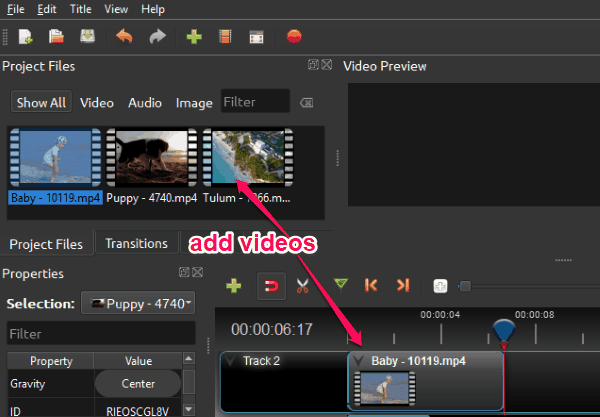Click the blue playhead marker

click(x=504, y=332)
